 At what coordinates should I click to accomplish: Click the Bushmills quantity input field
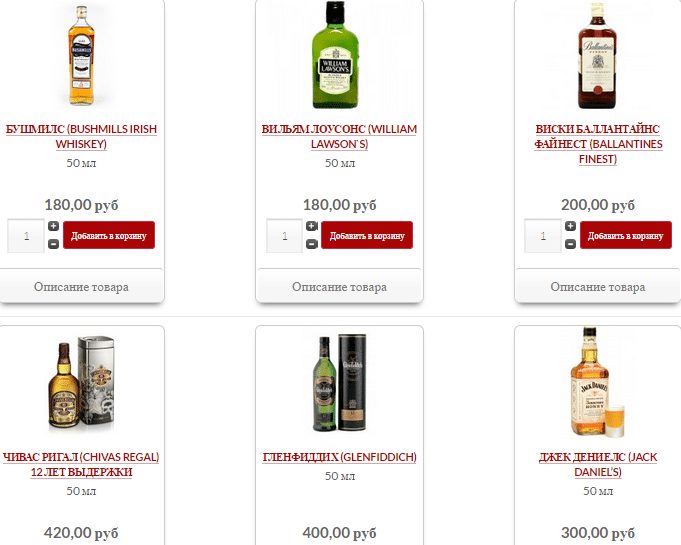pyautogui.click(x=26, y=236)
